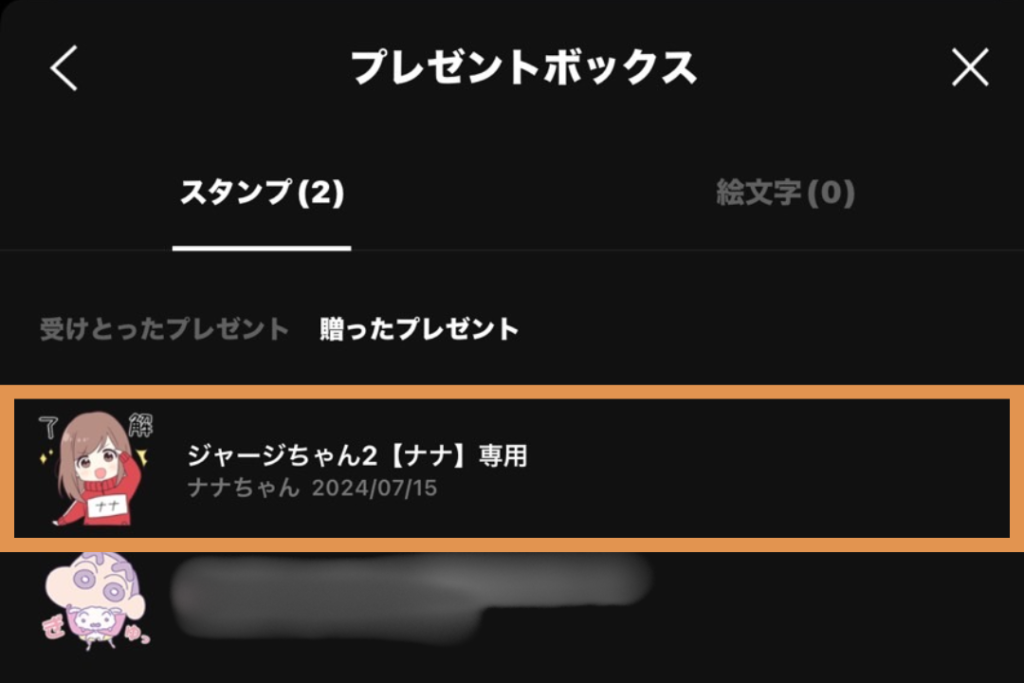Click the 解 kanji on first sticker

[x=140, y=424]
